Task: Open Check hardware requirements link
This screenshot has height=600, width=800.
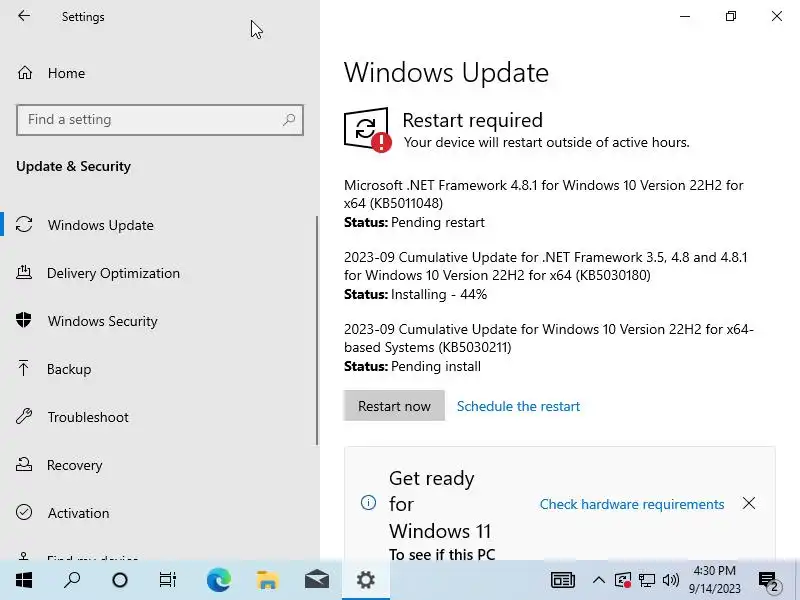Action: [632, 504]
